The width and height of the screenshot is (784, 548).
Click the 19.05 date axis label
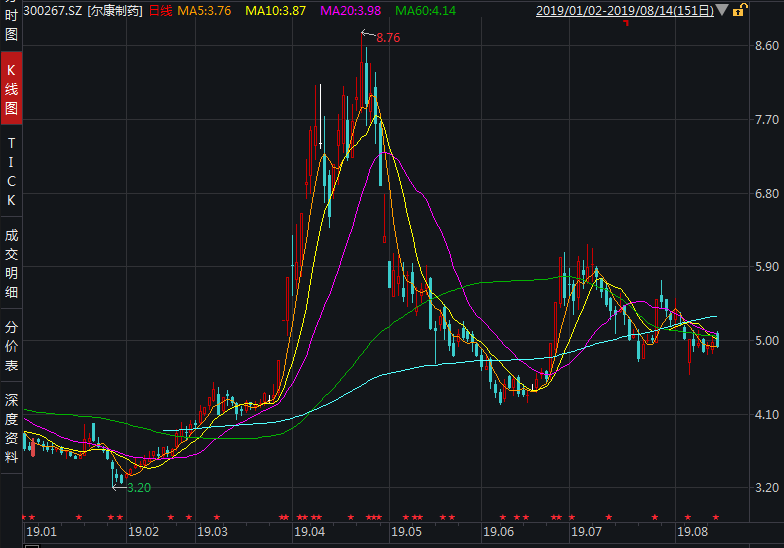tap(406, 532)
